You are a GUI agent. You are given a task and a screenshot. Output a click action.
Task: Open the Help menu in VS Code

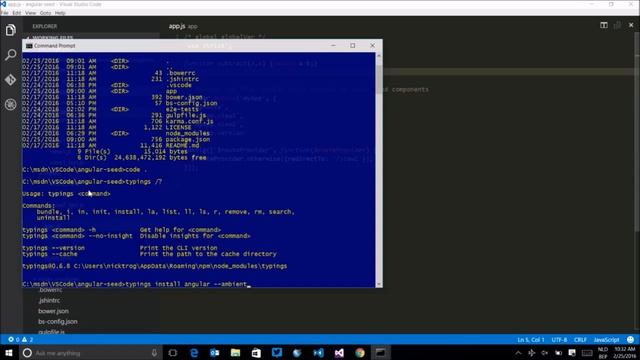point(60,13)
